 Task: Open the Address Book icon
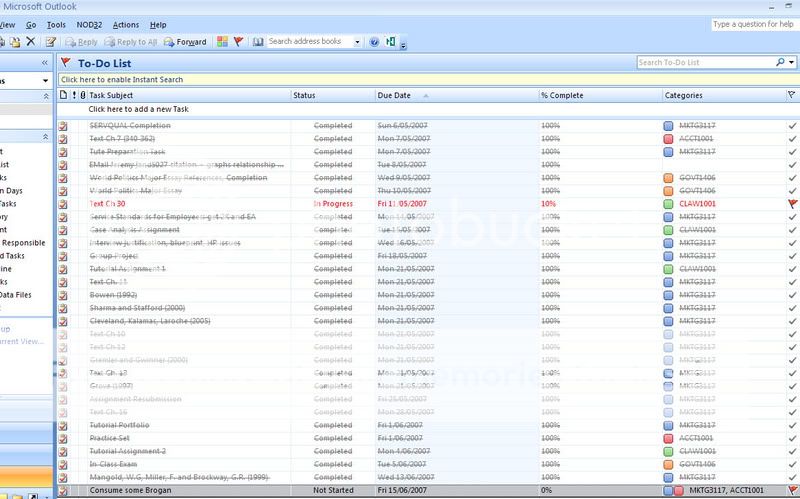pos(258,42)
